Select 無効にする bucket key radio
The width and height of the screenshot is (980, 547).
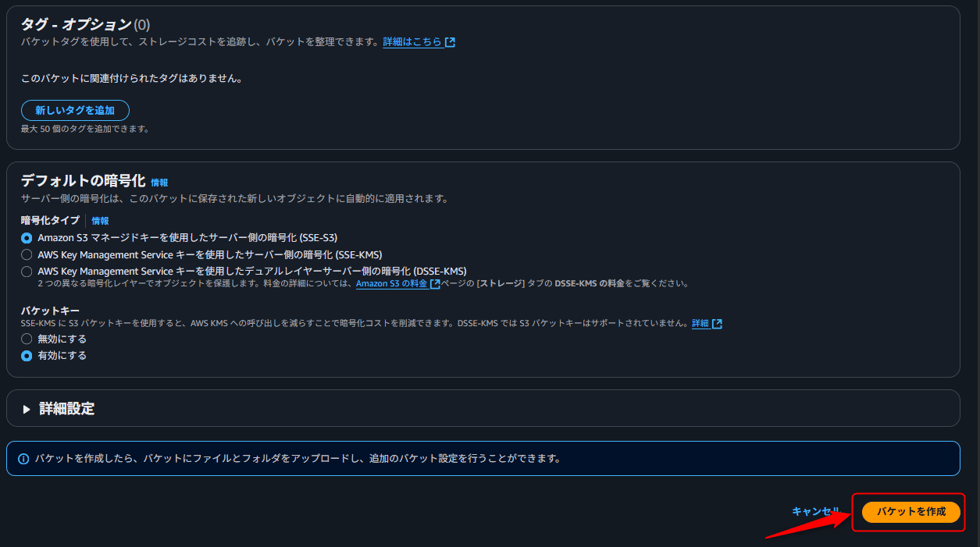(x=26, y=339)
